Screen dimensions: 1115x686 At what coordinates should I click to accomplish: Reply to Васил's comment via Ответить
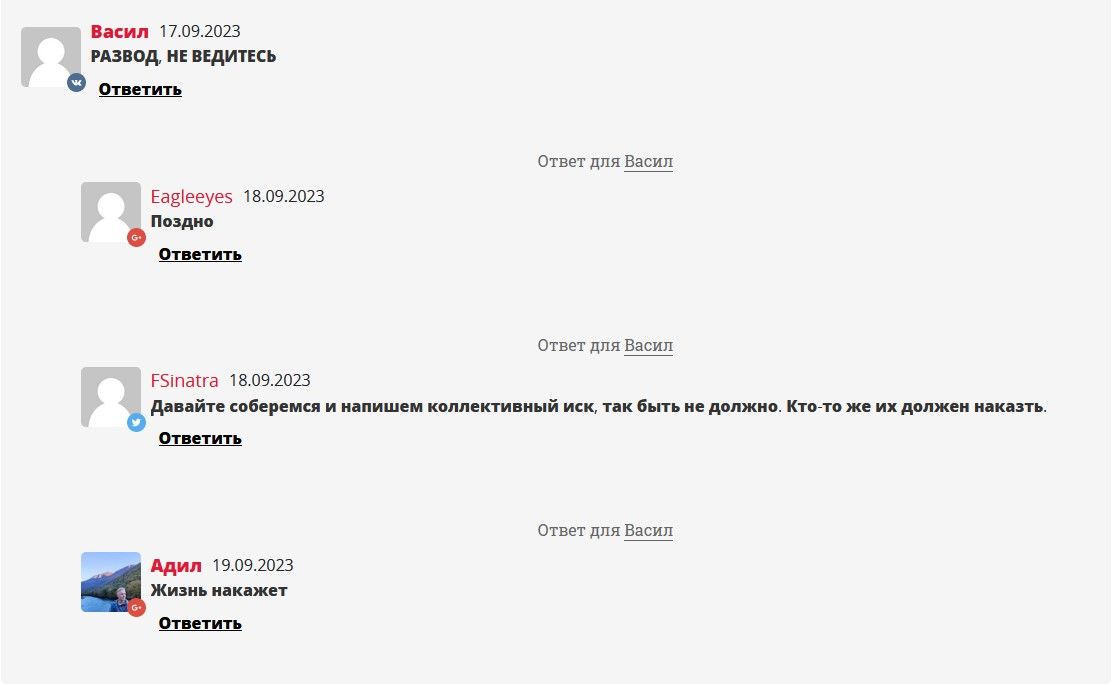tap(140, 90)
